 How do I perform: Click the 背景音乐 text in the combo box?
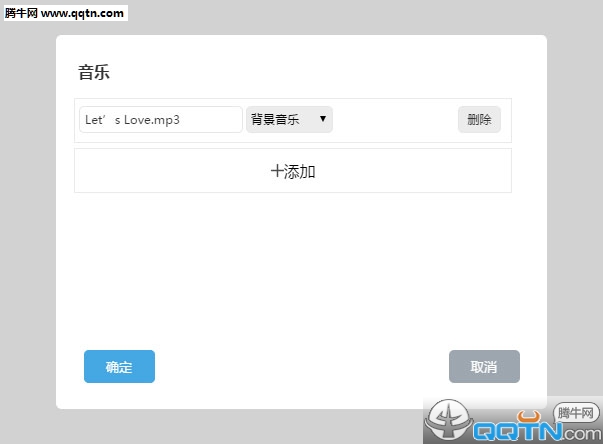275,120
